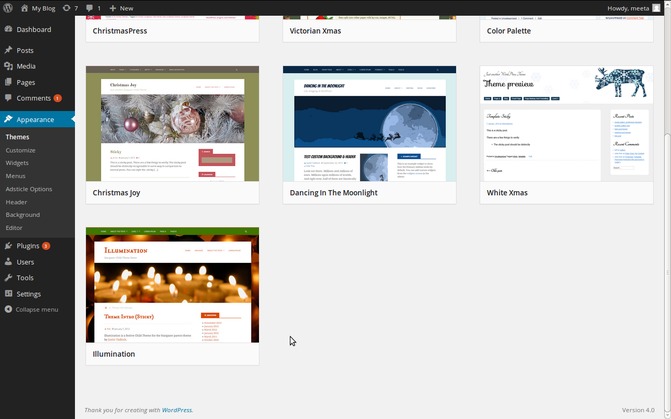The width and height of the screenshot is (671, 419).
Task: Click the Media icon in sidebar
Action: click(8, 66)
